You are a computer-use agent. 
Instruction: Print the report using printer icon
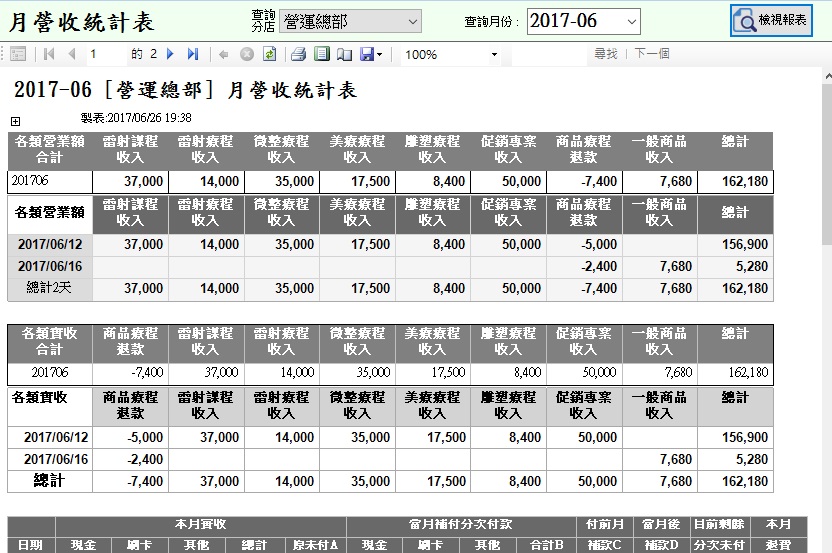(x=298, y=54)
